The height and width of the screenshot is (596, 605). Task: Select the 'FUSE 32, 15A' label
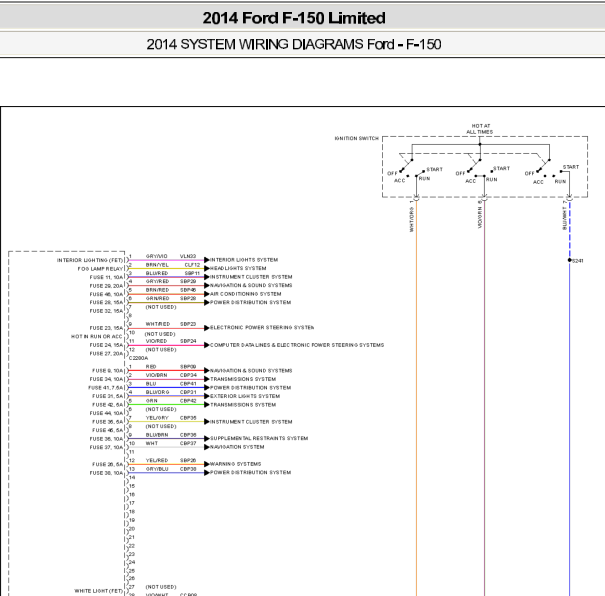106,311
